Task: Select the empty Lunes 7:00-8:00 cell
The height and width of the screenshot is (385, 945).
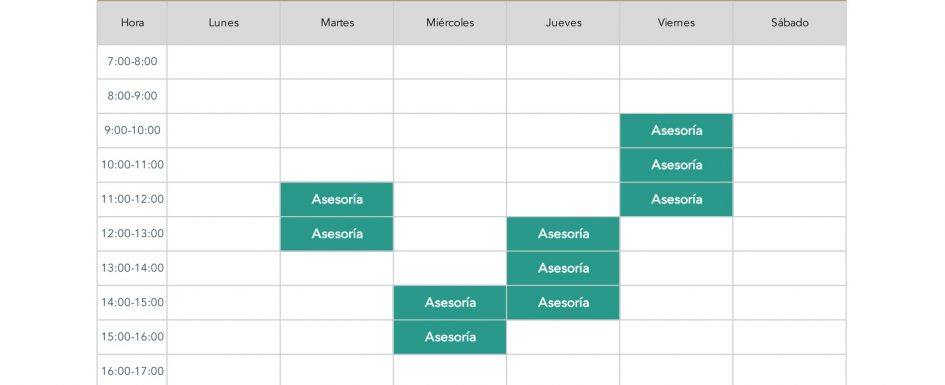Action: (224, 62)
